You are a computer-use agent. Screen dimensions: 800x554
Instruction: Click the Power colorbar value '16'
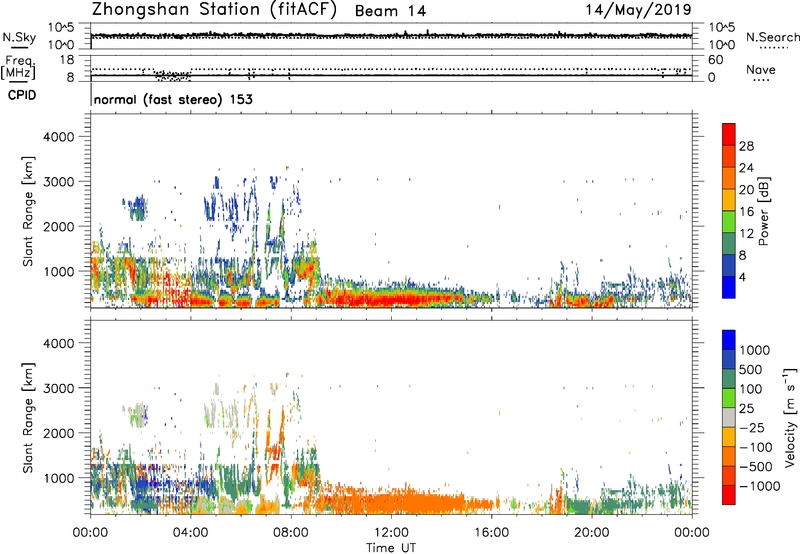click(746, 212)
